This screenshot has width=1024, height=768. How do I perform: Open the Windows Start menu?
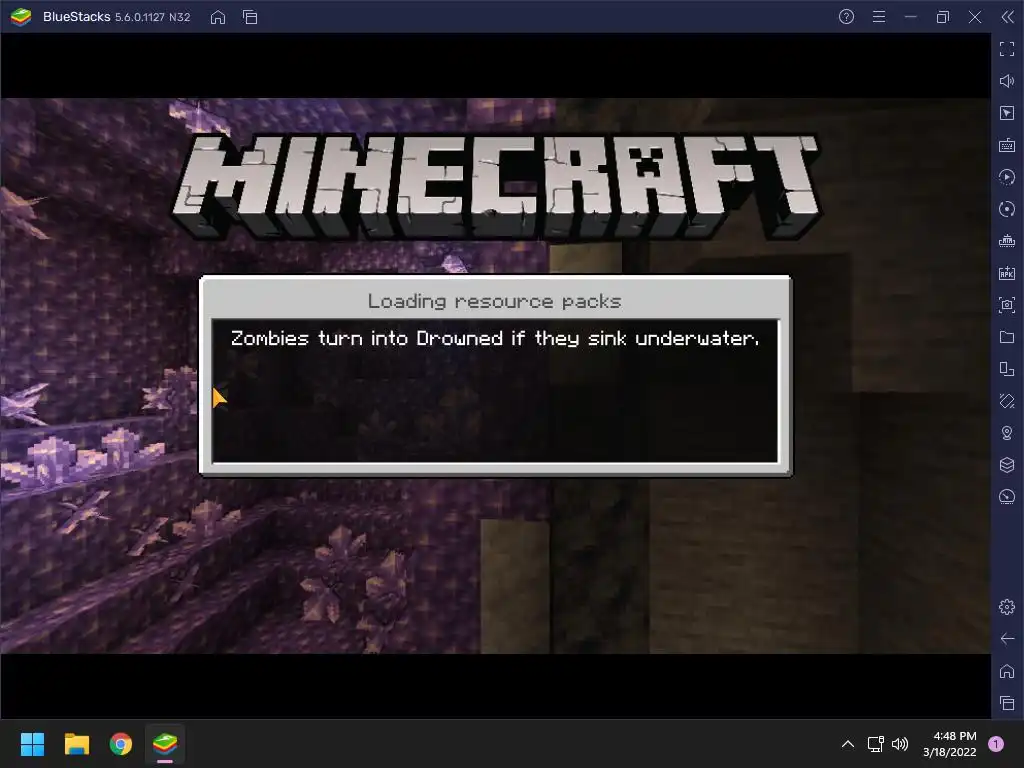(x=32, y=744)
